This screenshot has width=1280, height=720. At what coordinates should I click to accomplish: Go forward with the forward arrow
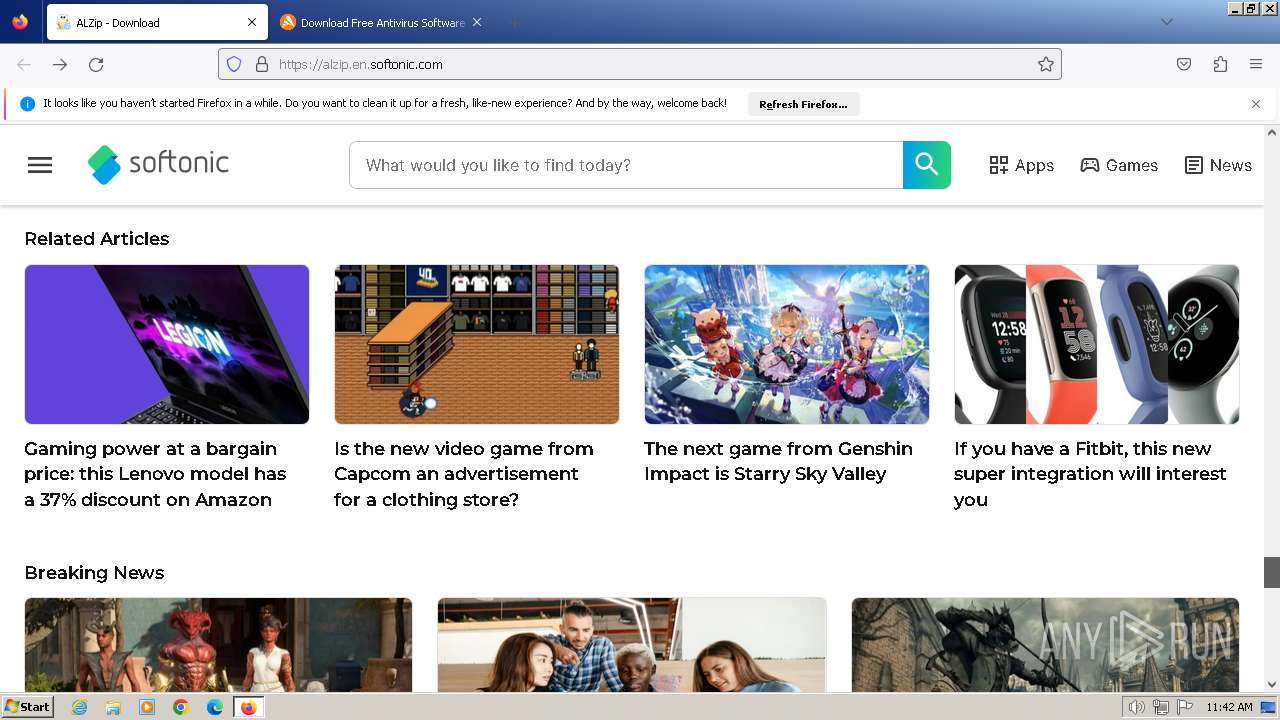coord(60,64)
